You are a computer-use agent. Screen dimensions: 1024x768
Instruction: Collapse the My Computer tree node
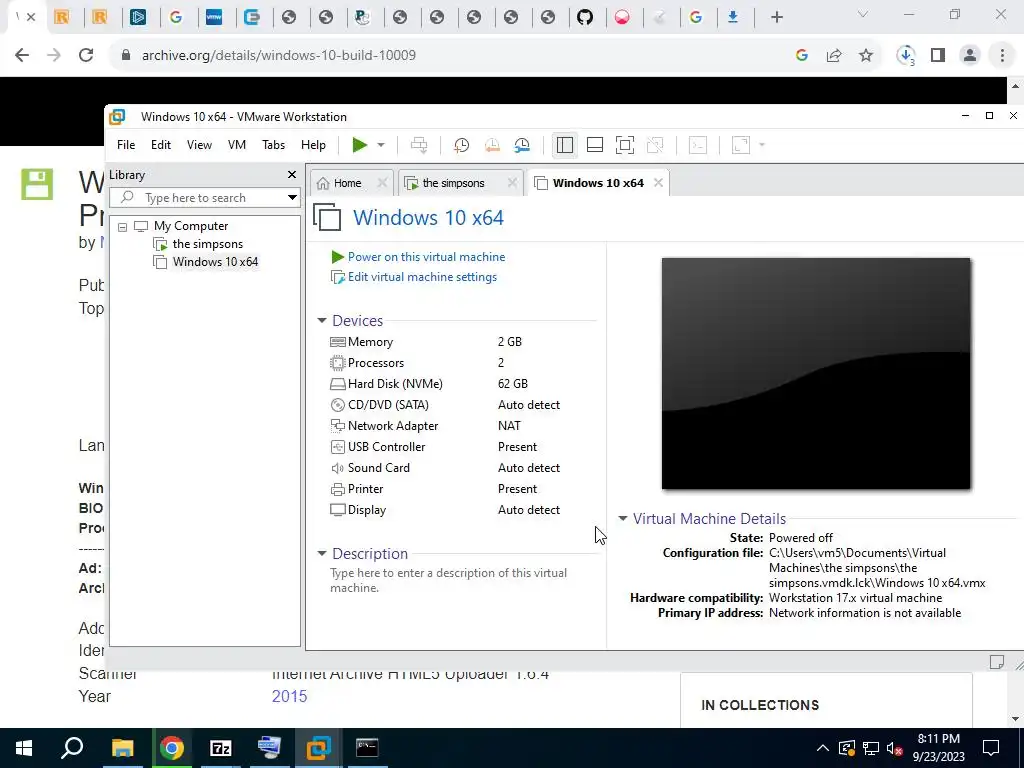(122, 227)
